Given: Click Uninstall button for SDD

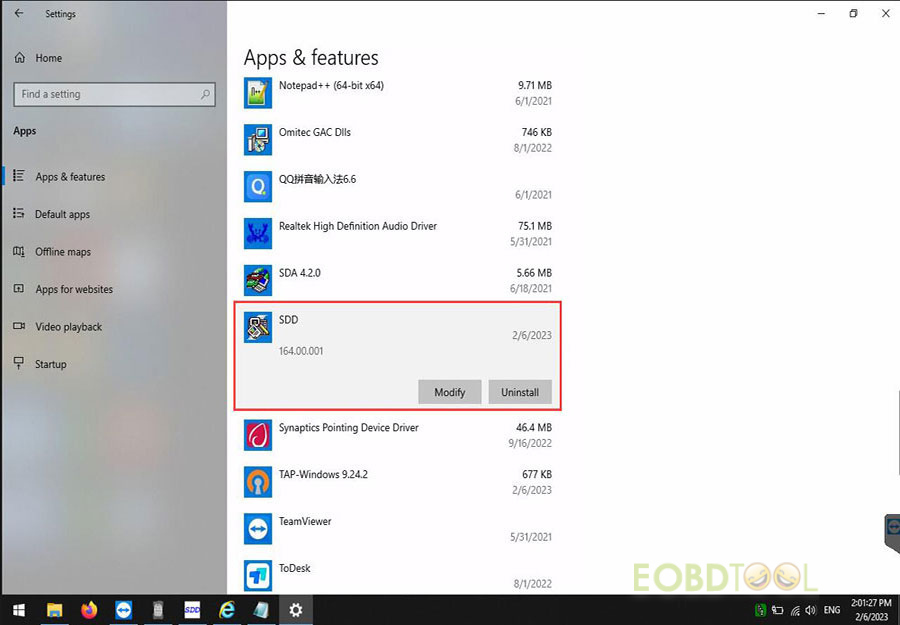Looking at the screenshot, I should 520,392.
